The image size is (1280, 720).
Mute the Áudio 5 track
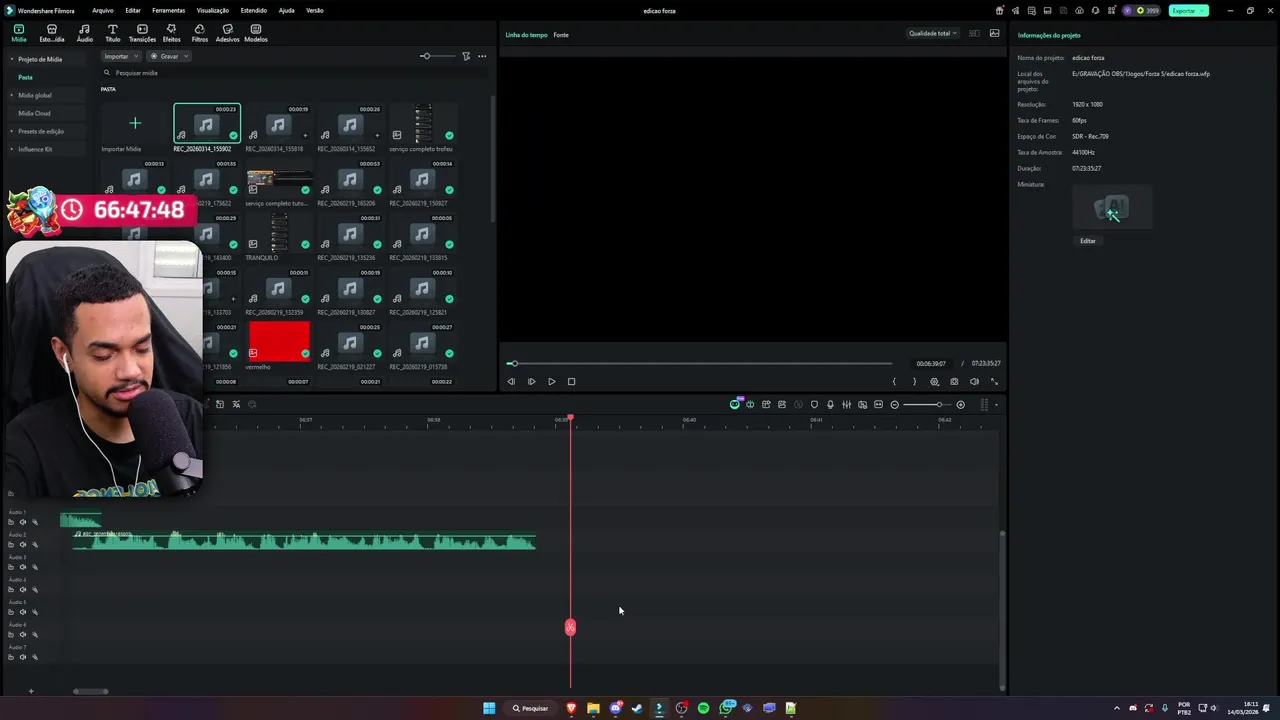(22, 612)
